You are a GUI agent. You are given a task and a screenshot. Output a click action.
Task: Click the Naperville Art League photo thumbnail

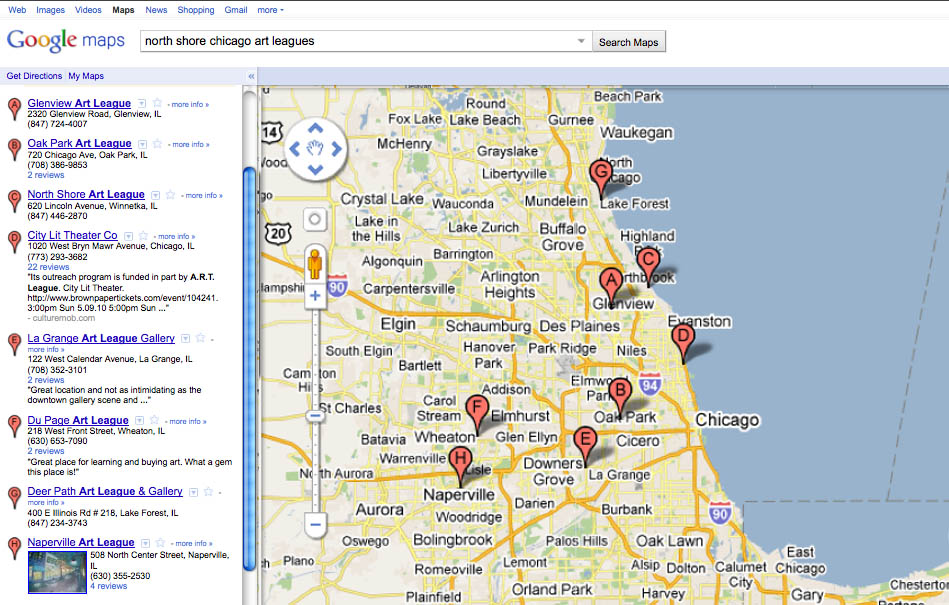tap(57, 572)
